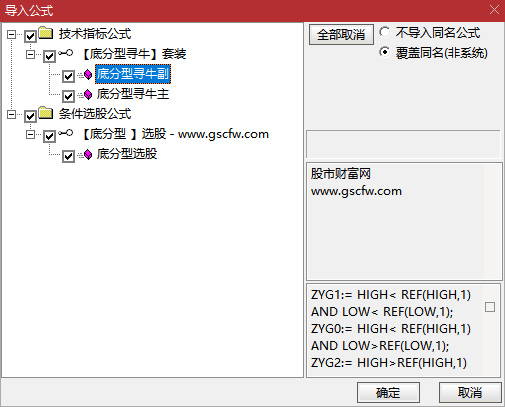Click the magenta formula icon of 底分型寻牛主
This screenshot has height=407, width=505.
coord(88,95)
